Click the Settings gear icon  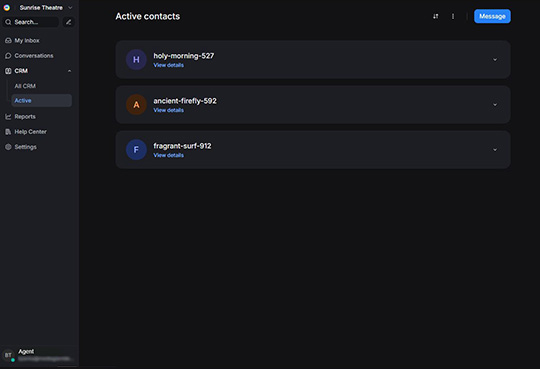[8, 147]
